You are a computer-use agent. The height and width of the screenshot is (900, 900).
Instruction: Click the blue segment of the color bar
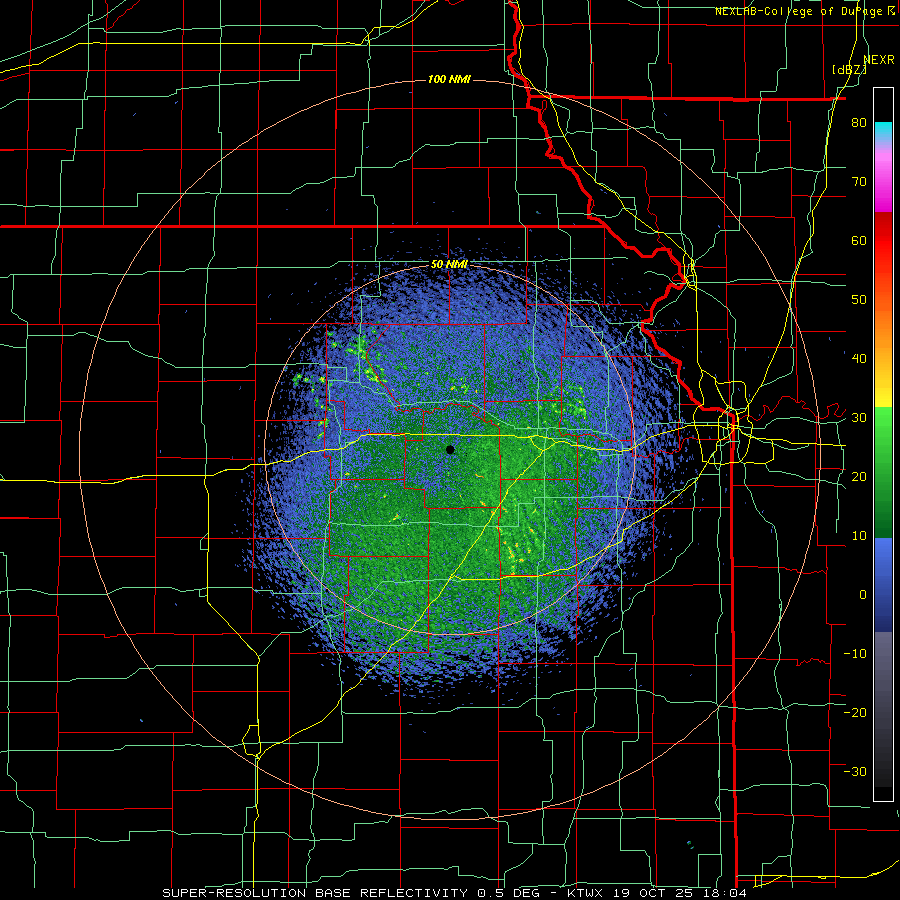(883, 584)
